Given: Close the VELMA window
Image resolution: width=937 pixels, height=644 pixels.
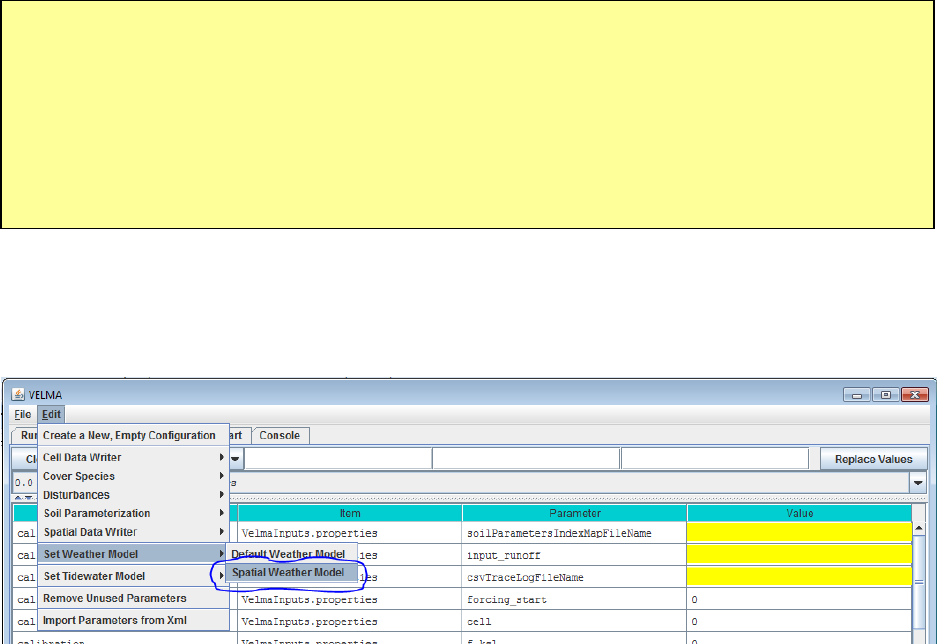Looking at the screenshot, I should (x=915, y=395).
